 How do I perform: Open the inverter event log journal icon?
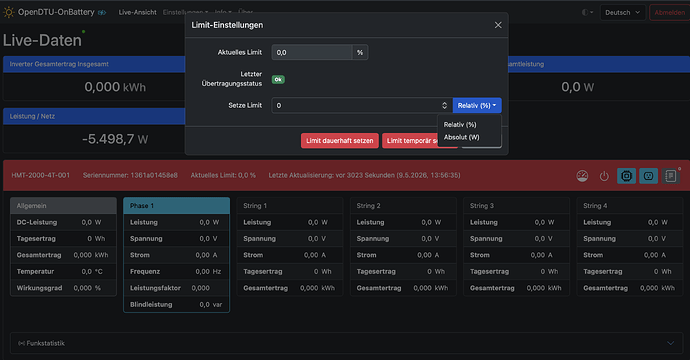671,176
